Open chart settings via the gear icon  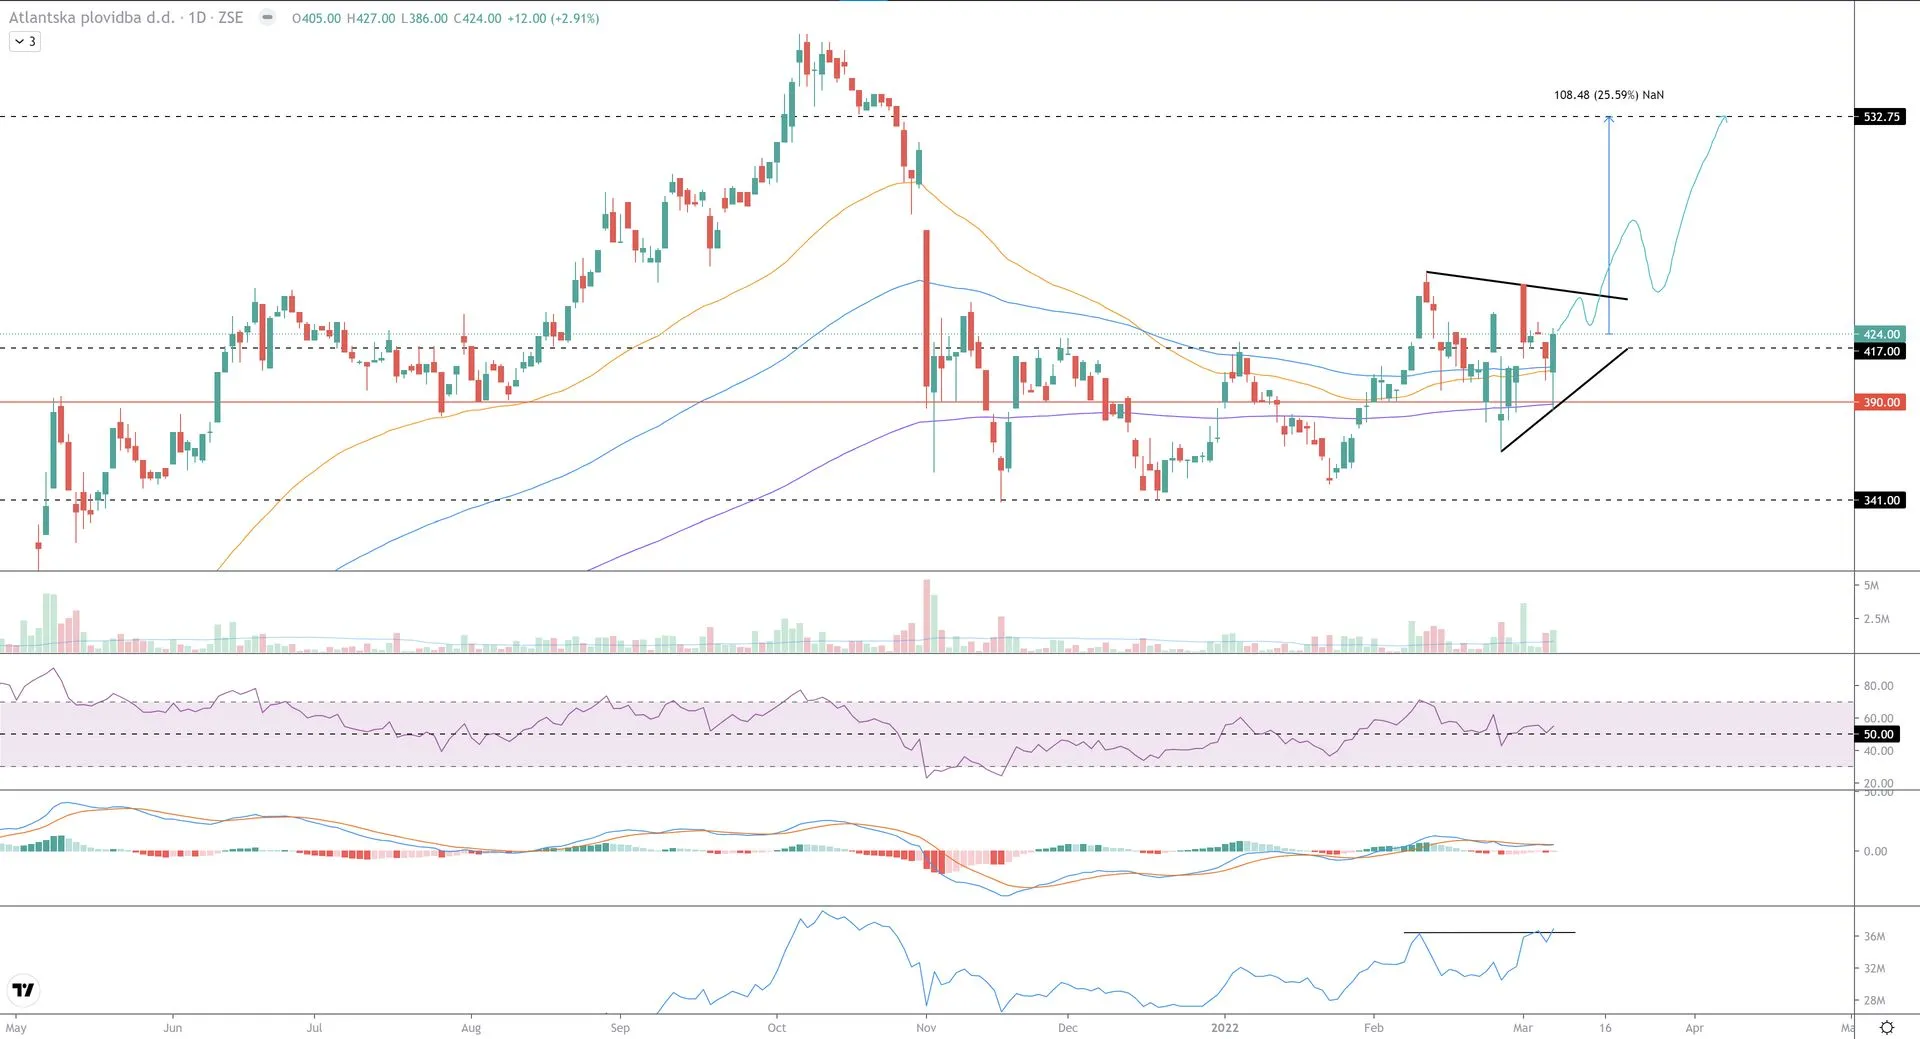[x=1886, y=1027]
